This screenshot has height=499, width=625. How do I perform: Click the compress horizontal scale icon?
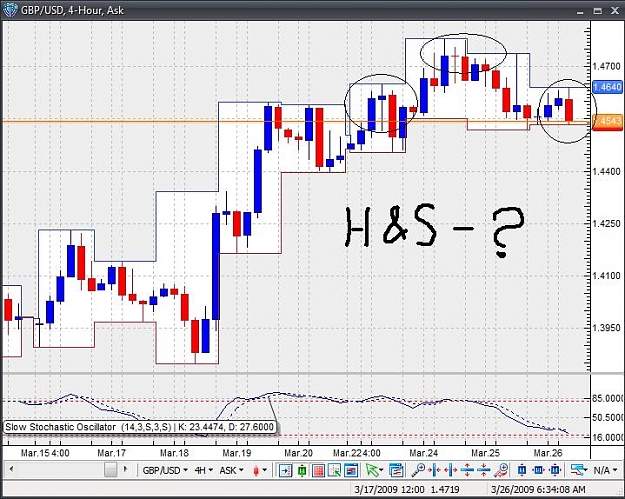point(434,470)
